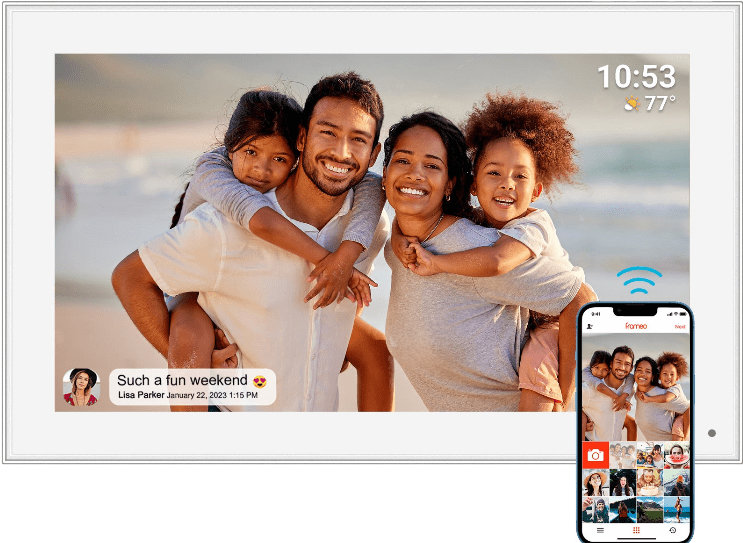Viewport: 743px width, 543px height.
Task: Select the first thumbnail next to camera
Action: (623, 455)
